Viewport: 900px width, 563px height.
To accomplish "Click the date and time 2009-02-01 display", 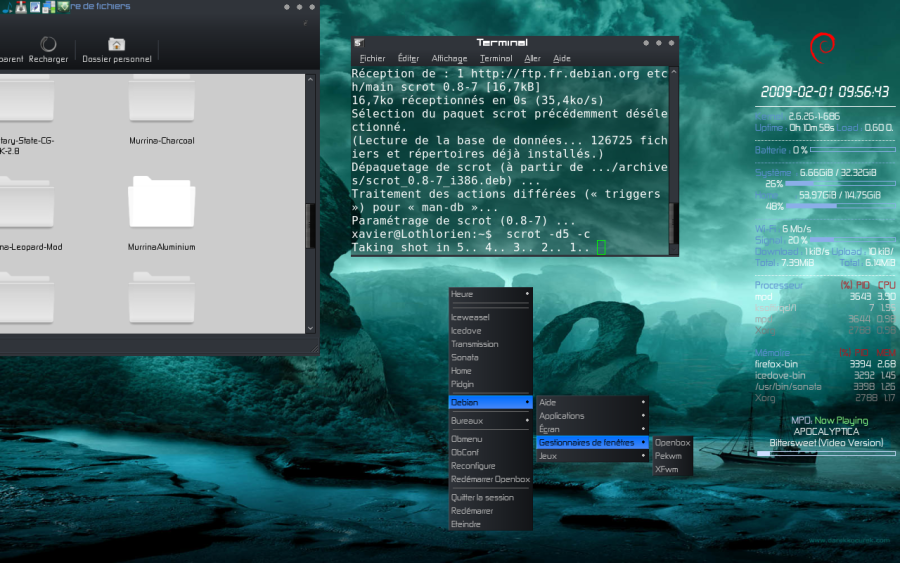I will coord(825,92).
